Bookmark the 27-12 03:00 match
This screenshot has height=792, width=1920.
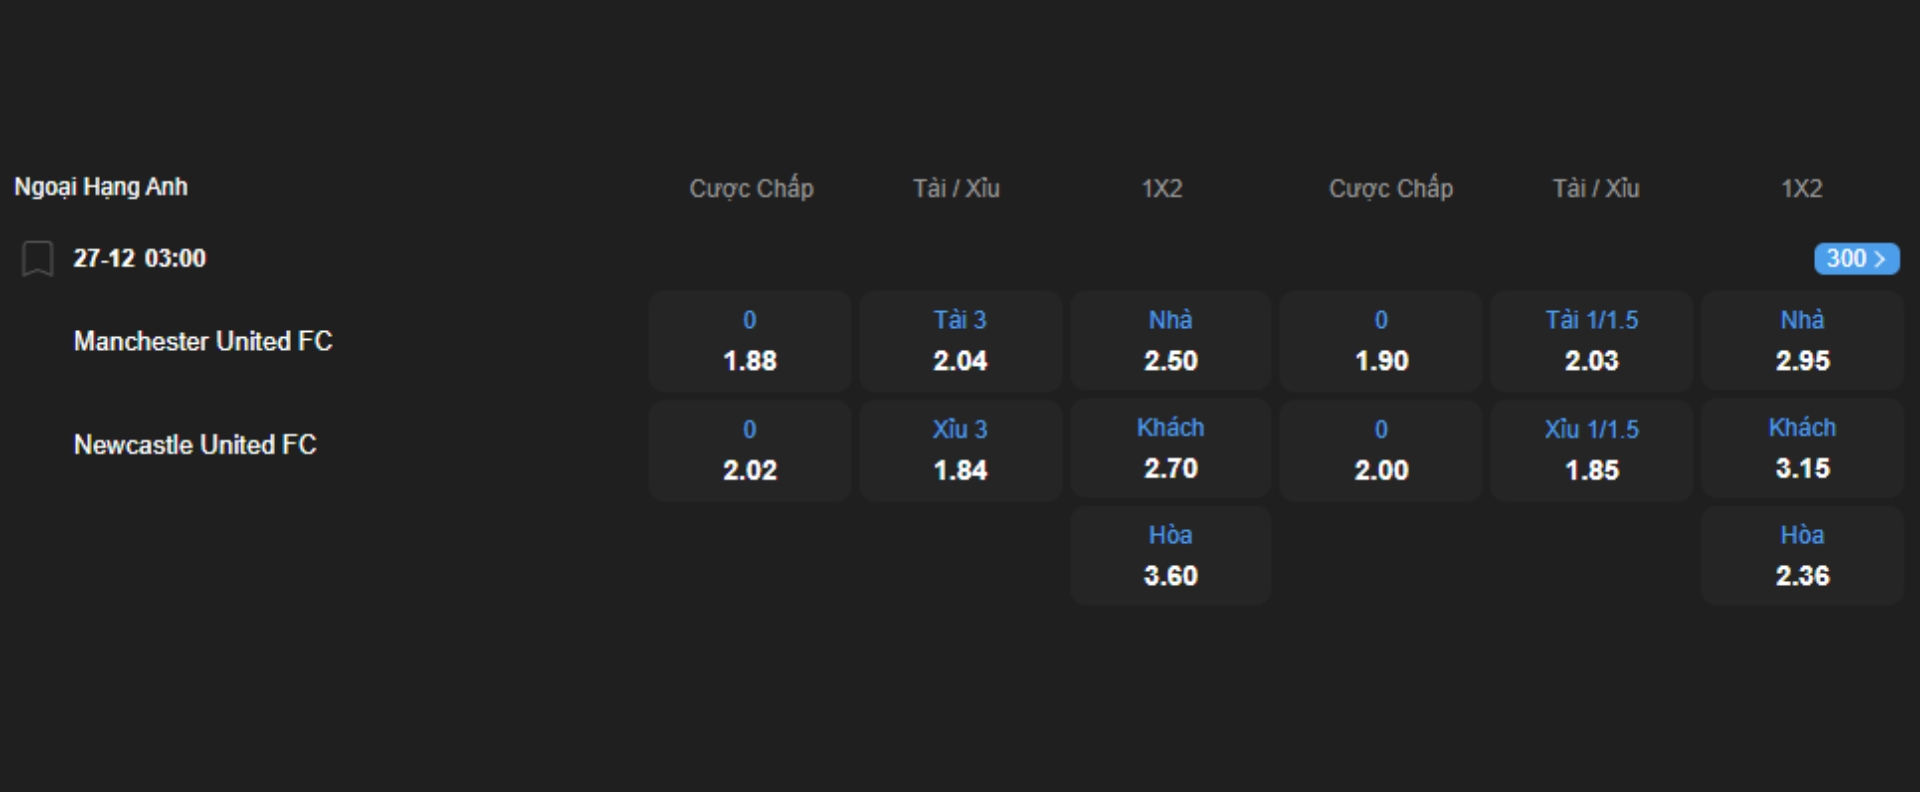(37, 259)
